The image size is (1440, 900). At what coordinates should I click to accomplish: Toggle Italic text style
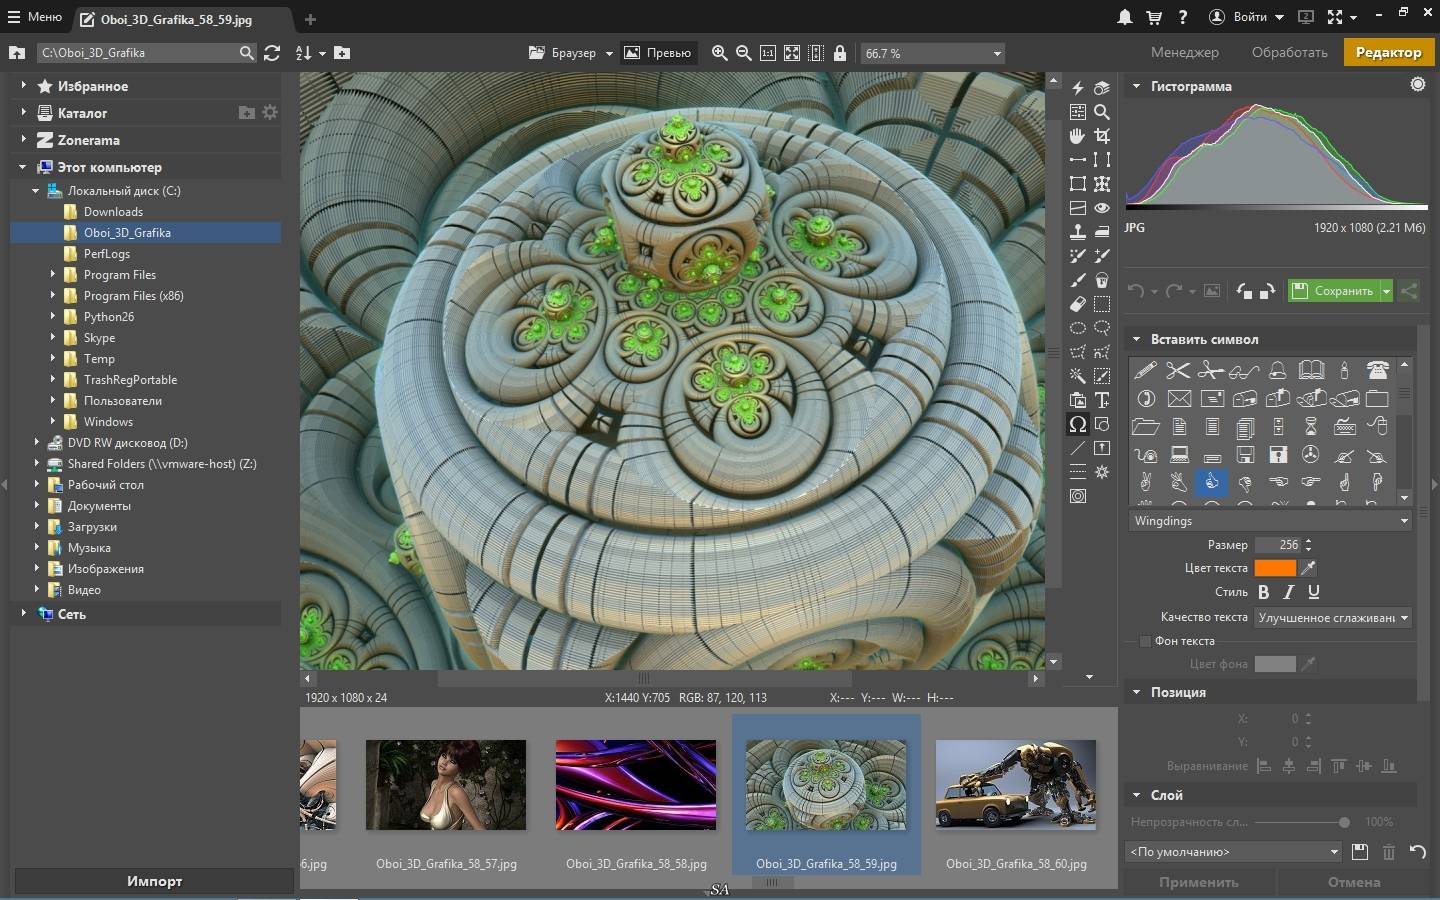1289,592
